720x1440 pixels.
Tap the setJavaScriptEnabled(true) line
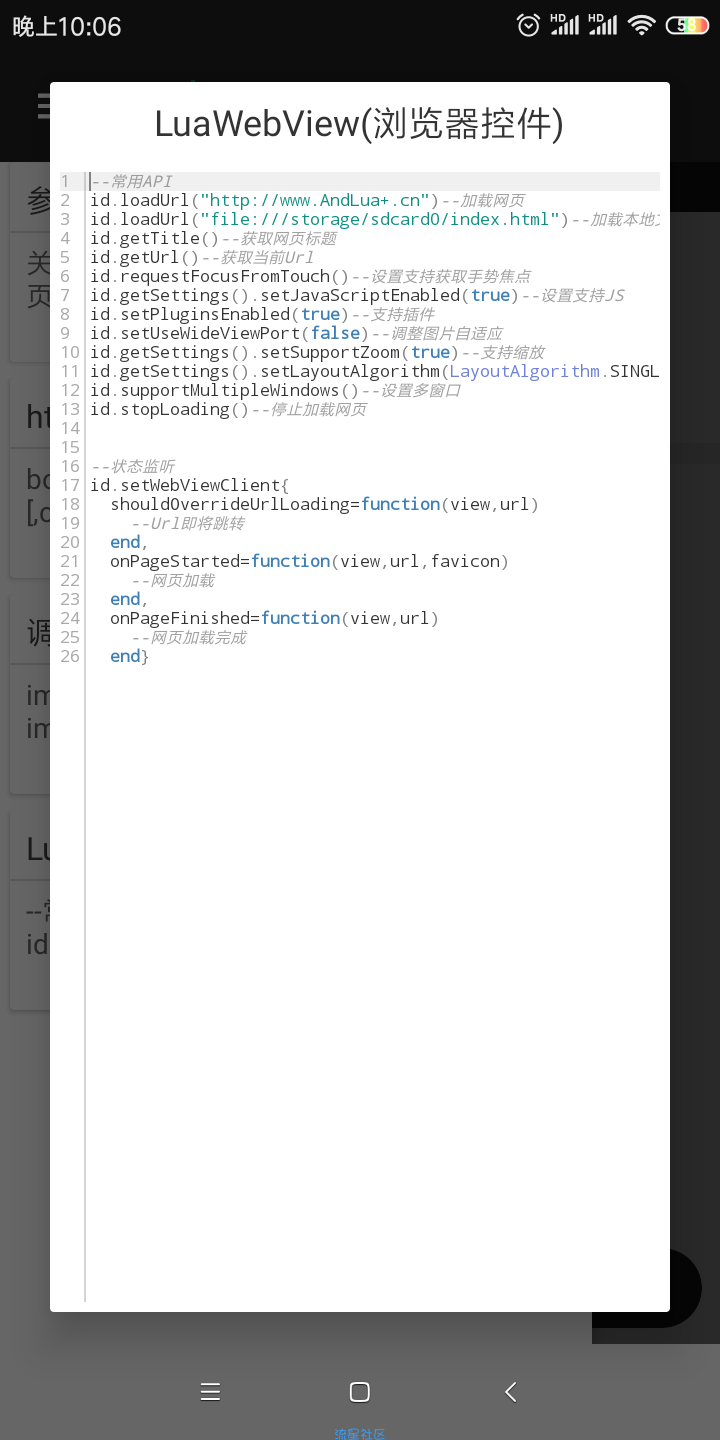tap(357, 295)
